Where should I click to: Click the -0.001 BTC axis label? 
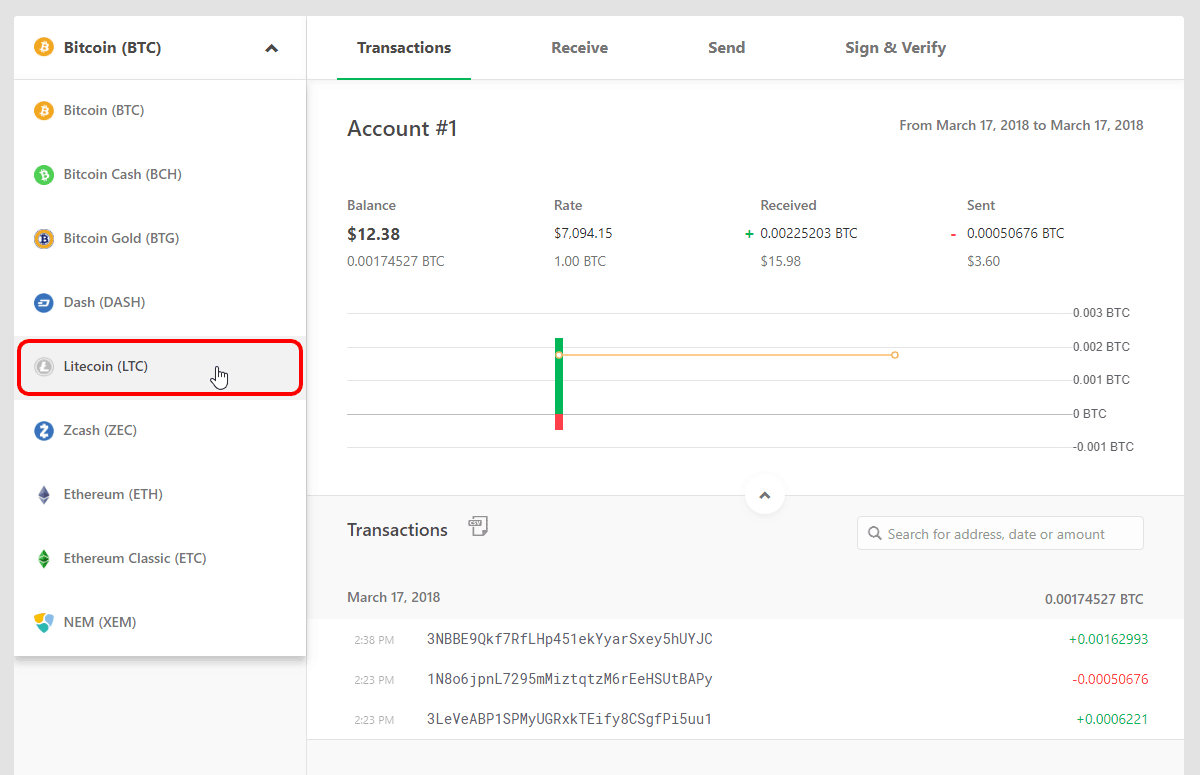1103,447
